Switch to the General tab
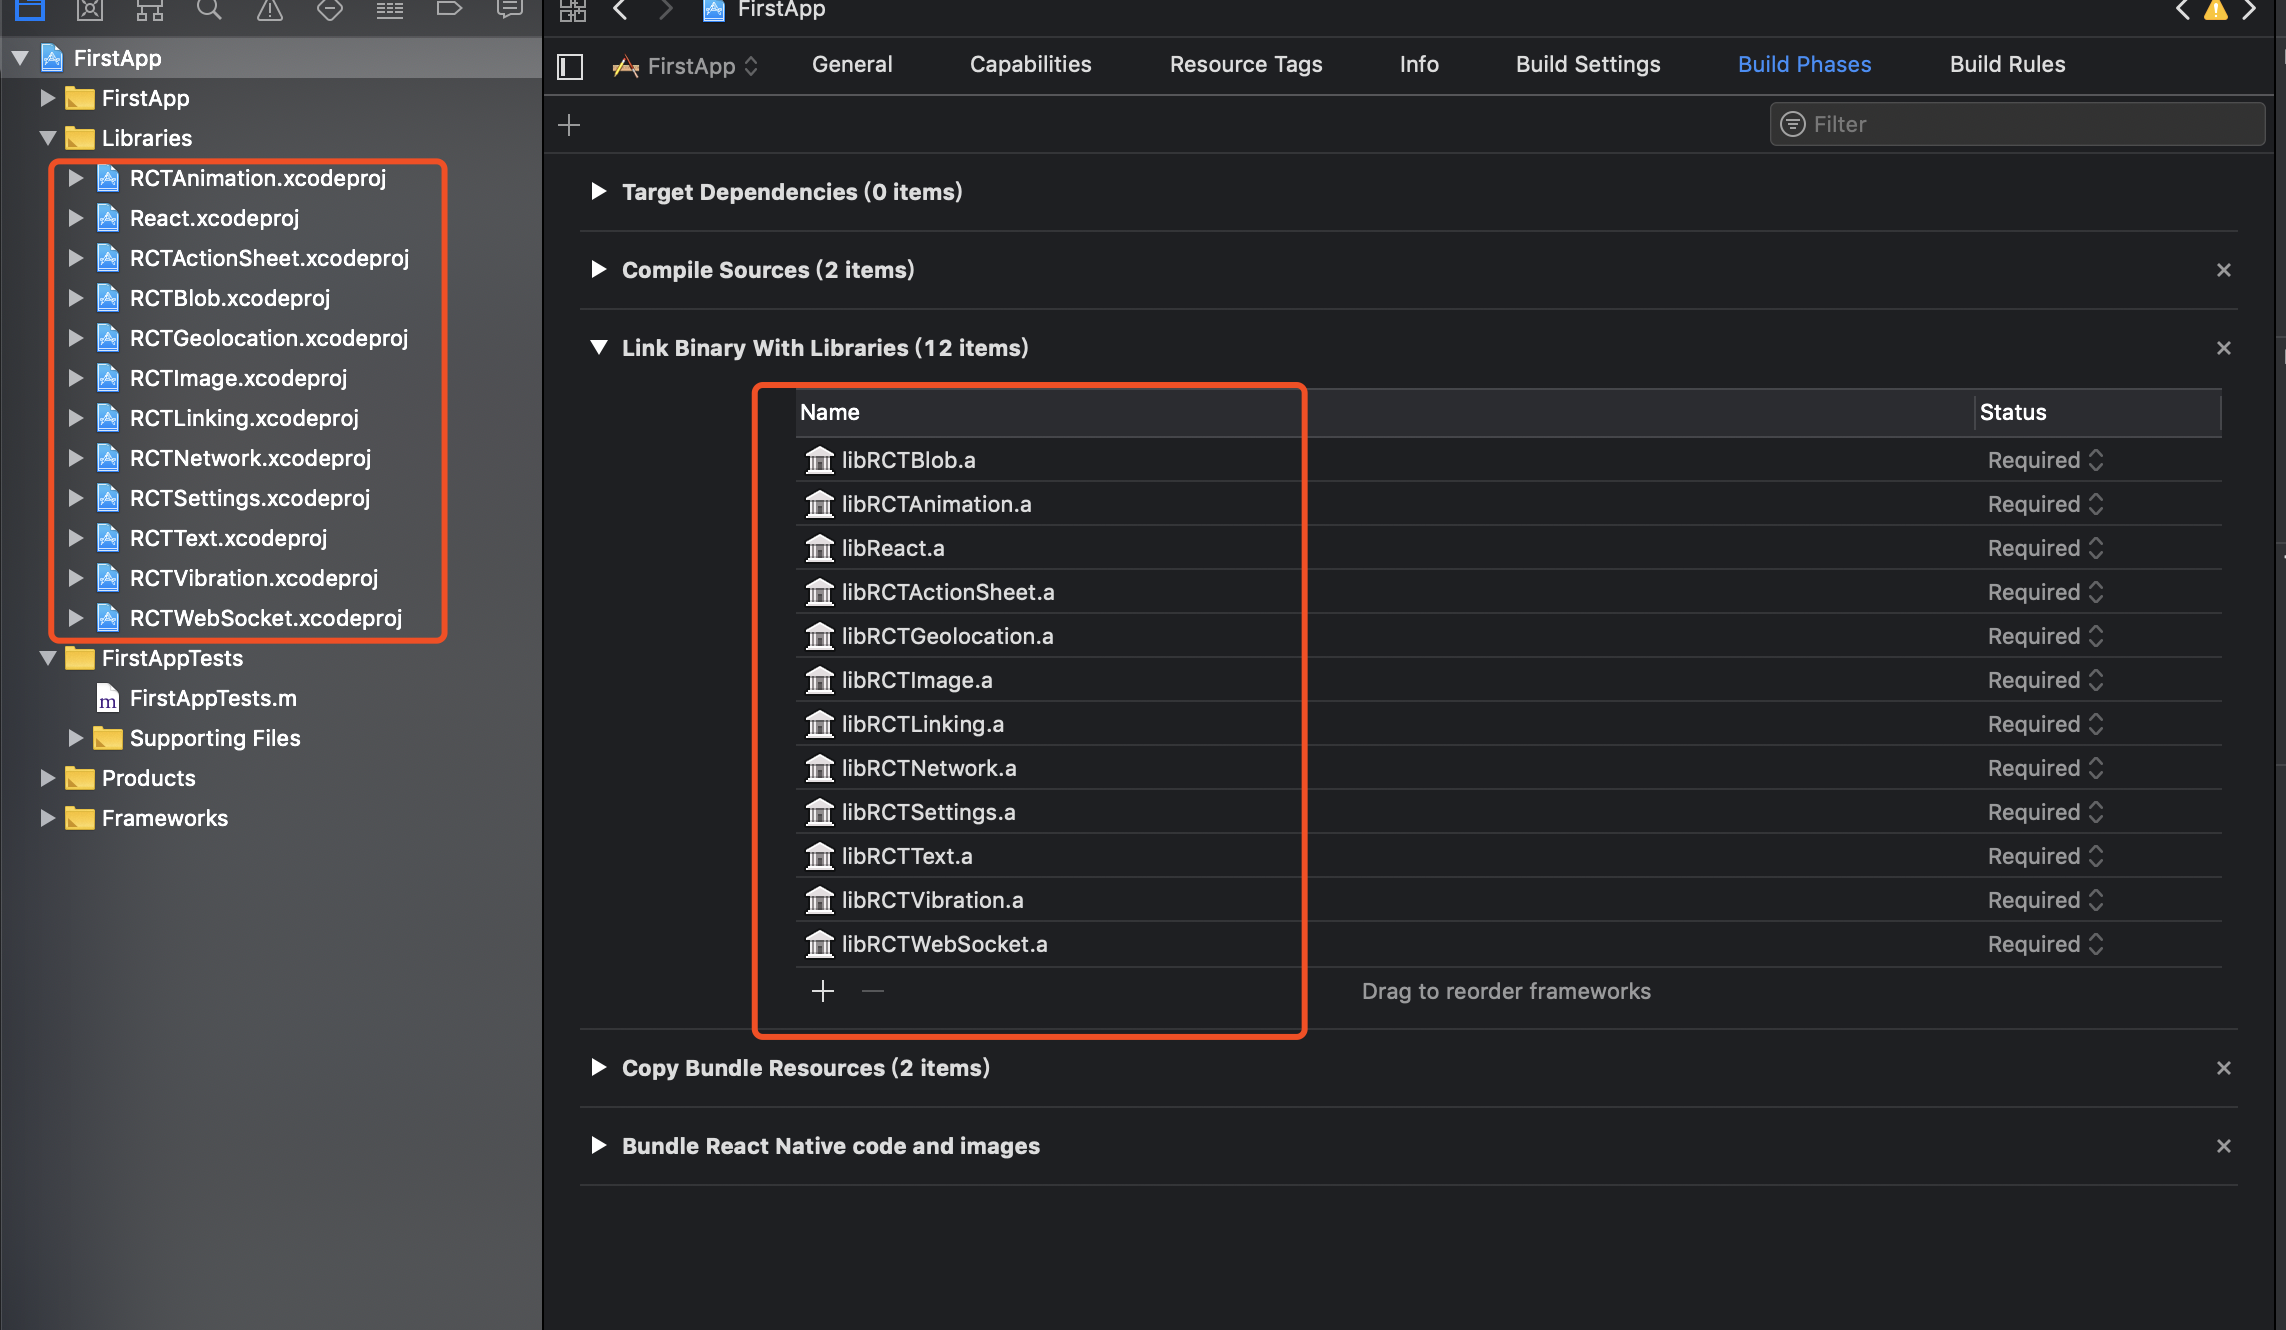The width and height of the screenshot is (2286, 1330). [x=852, y=64]
